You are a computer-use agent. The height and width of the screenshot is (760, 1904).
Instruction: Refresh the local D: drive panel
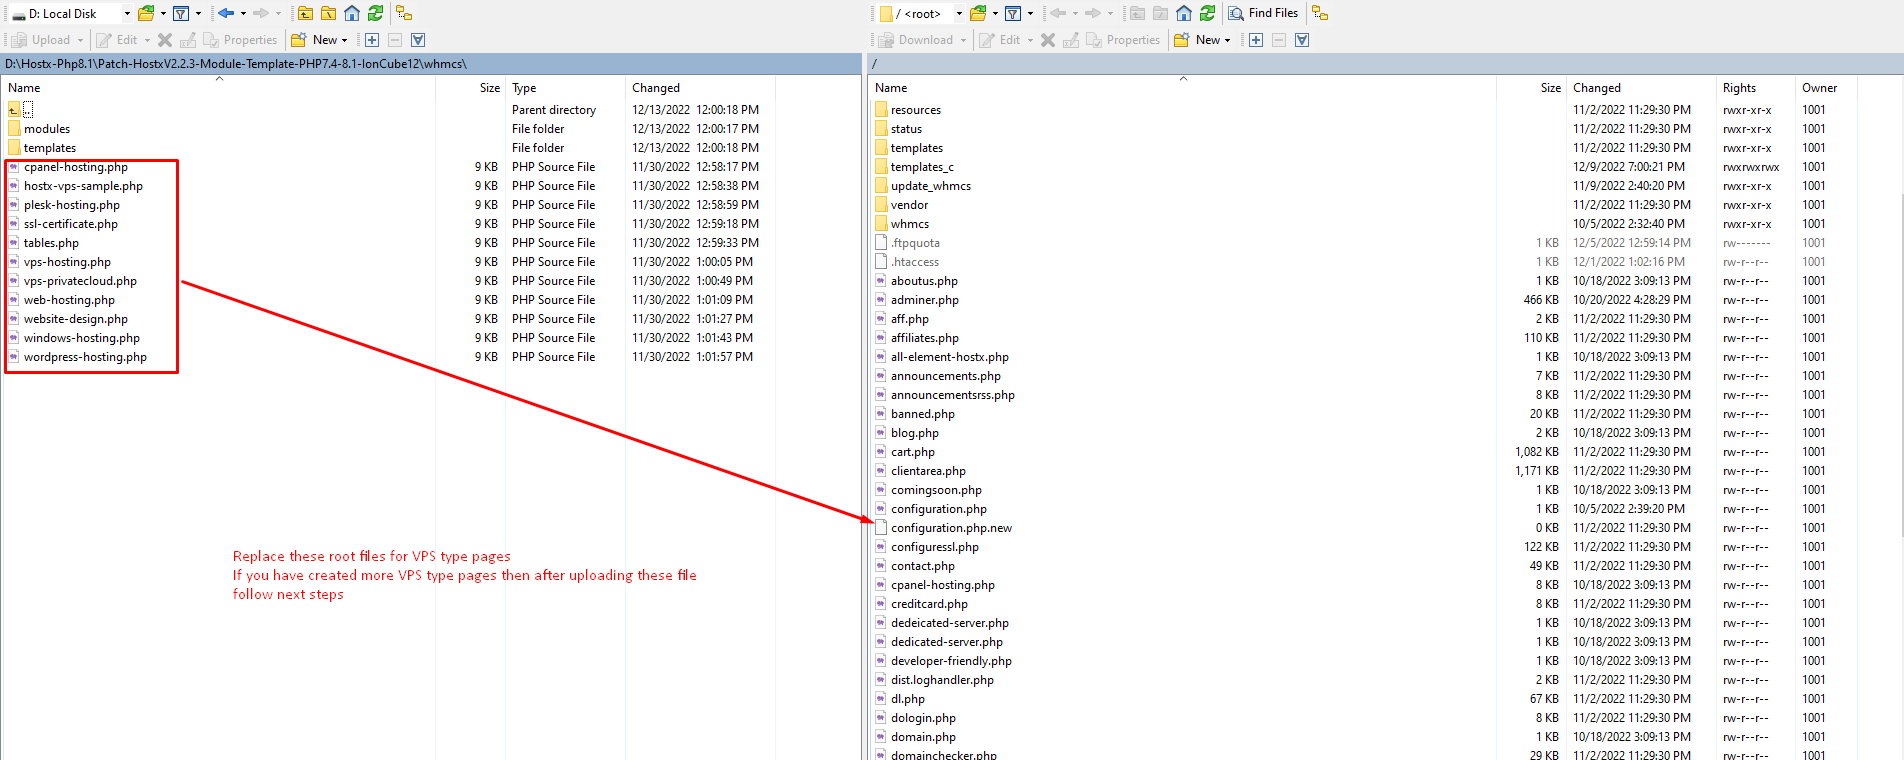pyautogui.click(x=375, y=13)
